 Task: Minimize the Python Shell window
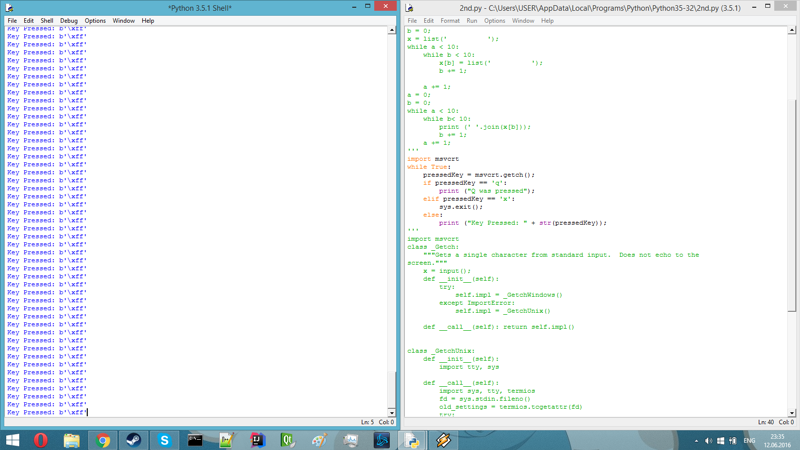pos(354,7)
